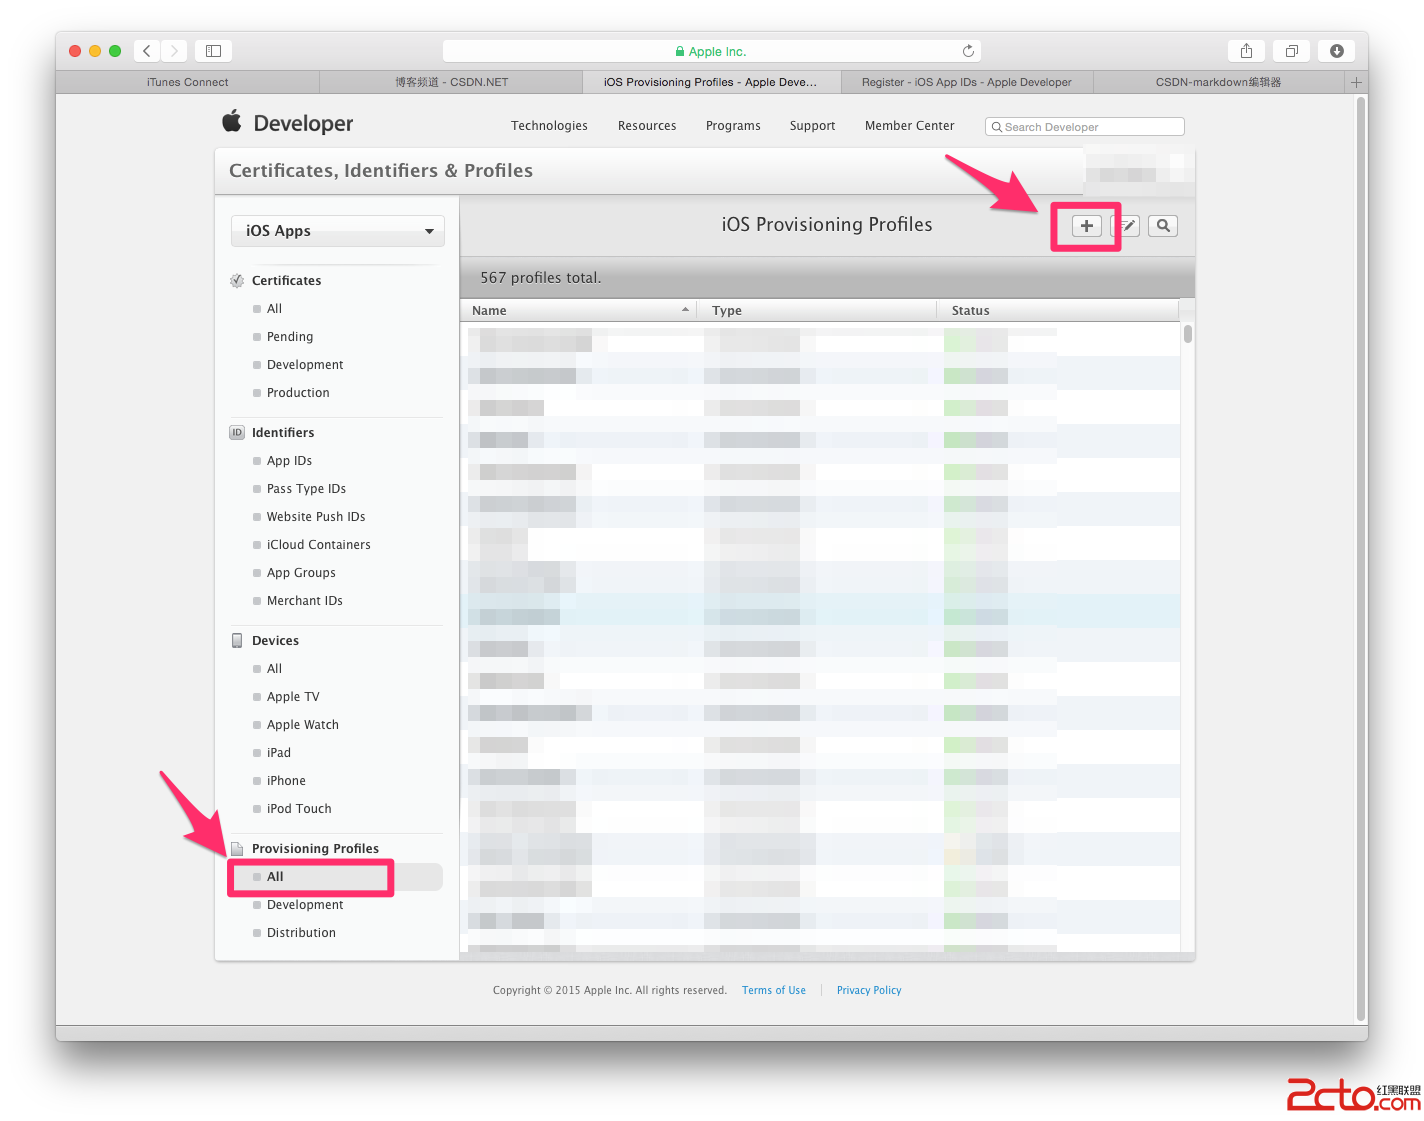Screen dimensions: 1424x1121
Task: Click the Identifiers ID icon
Action: coord(237,433)
